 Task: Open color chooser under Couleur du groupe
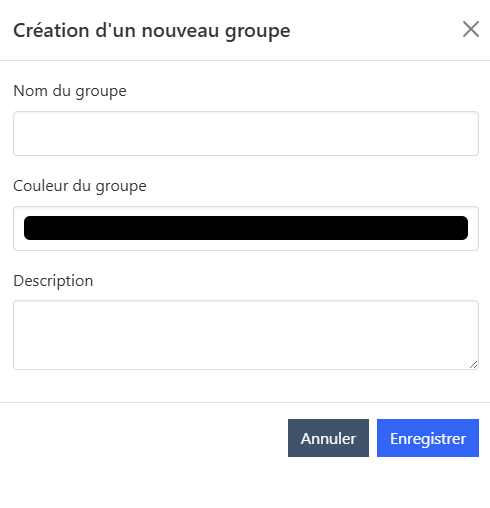tap(246, 228)
